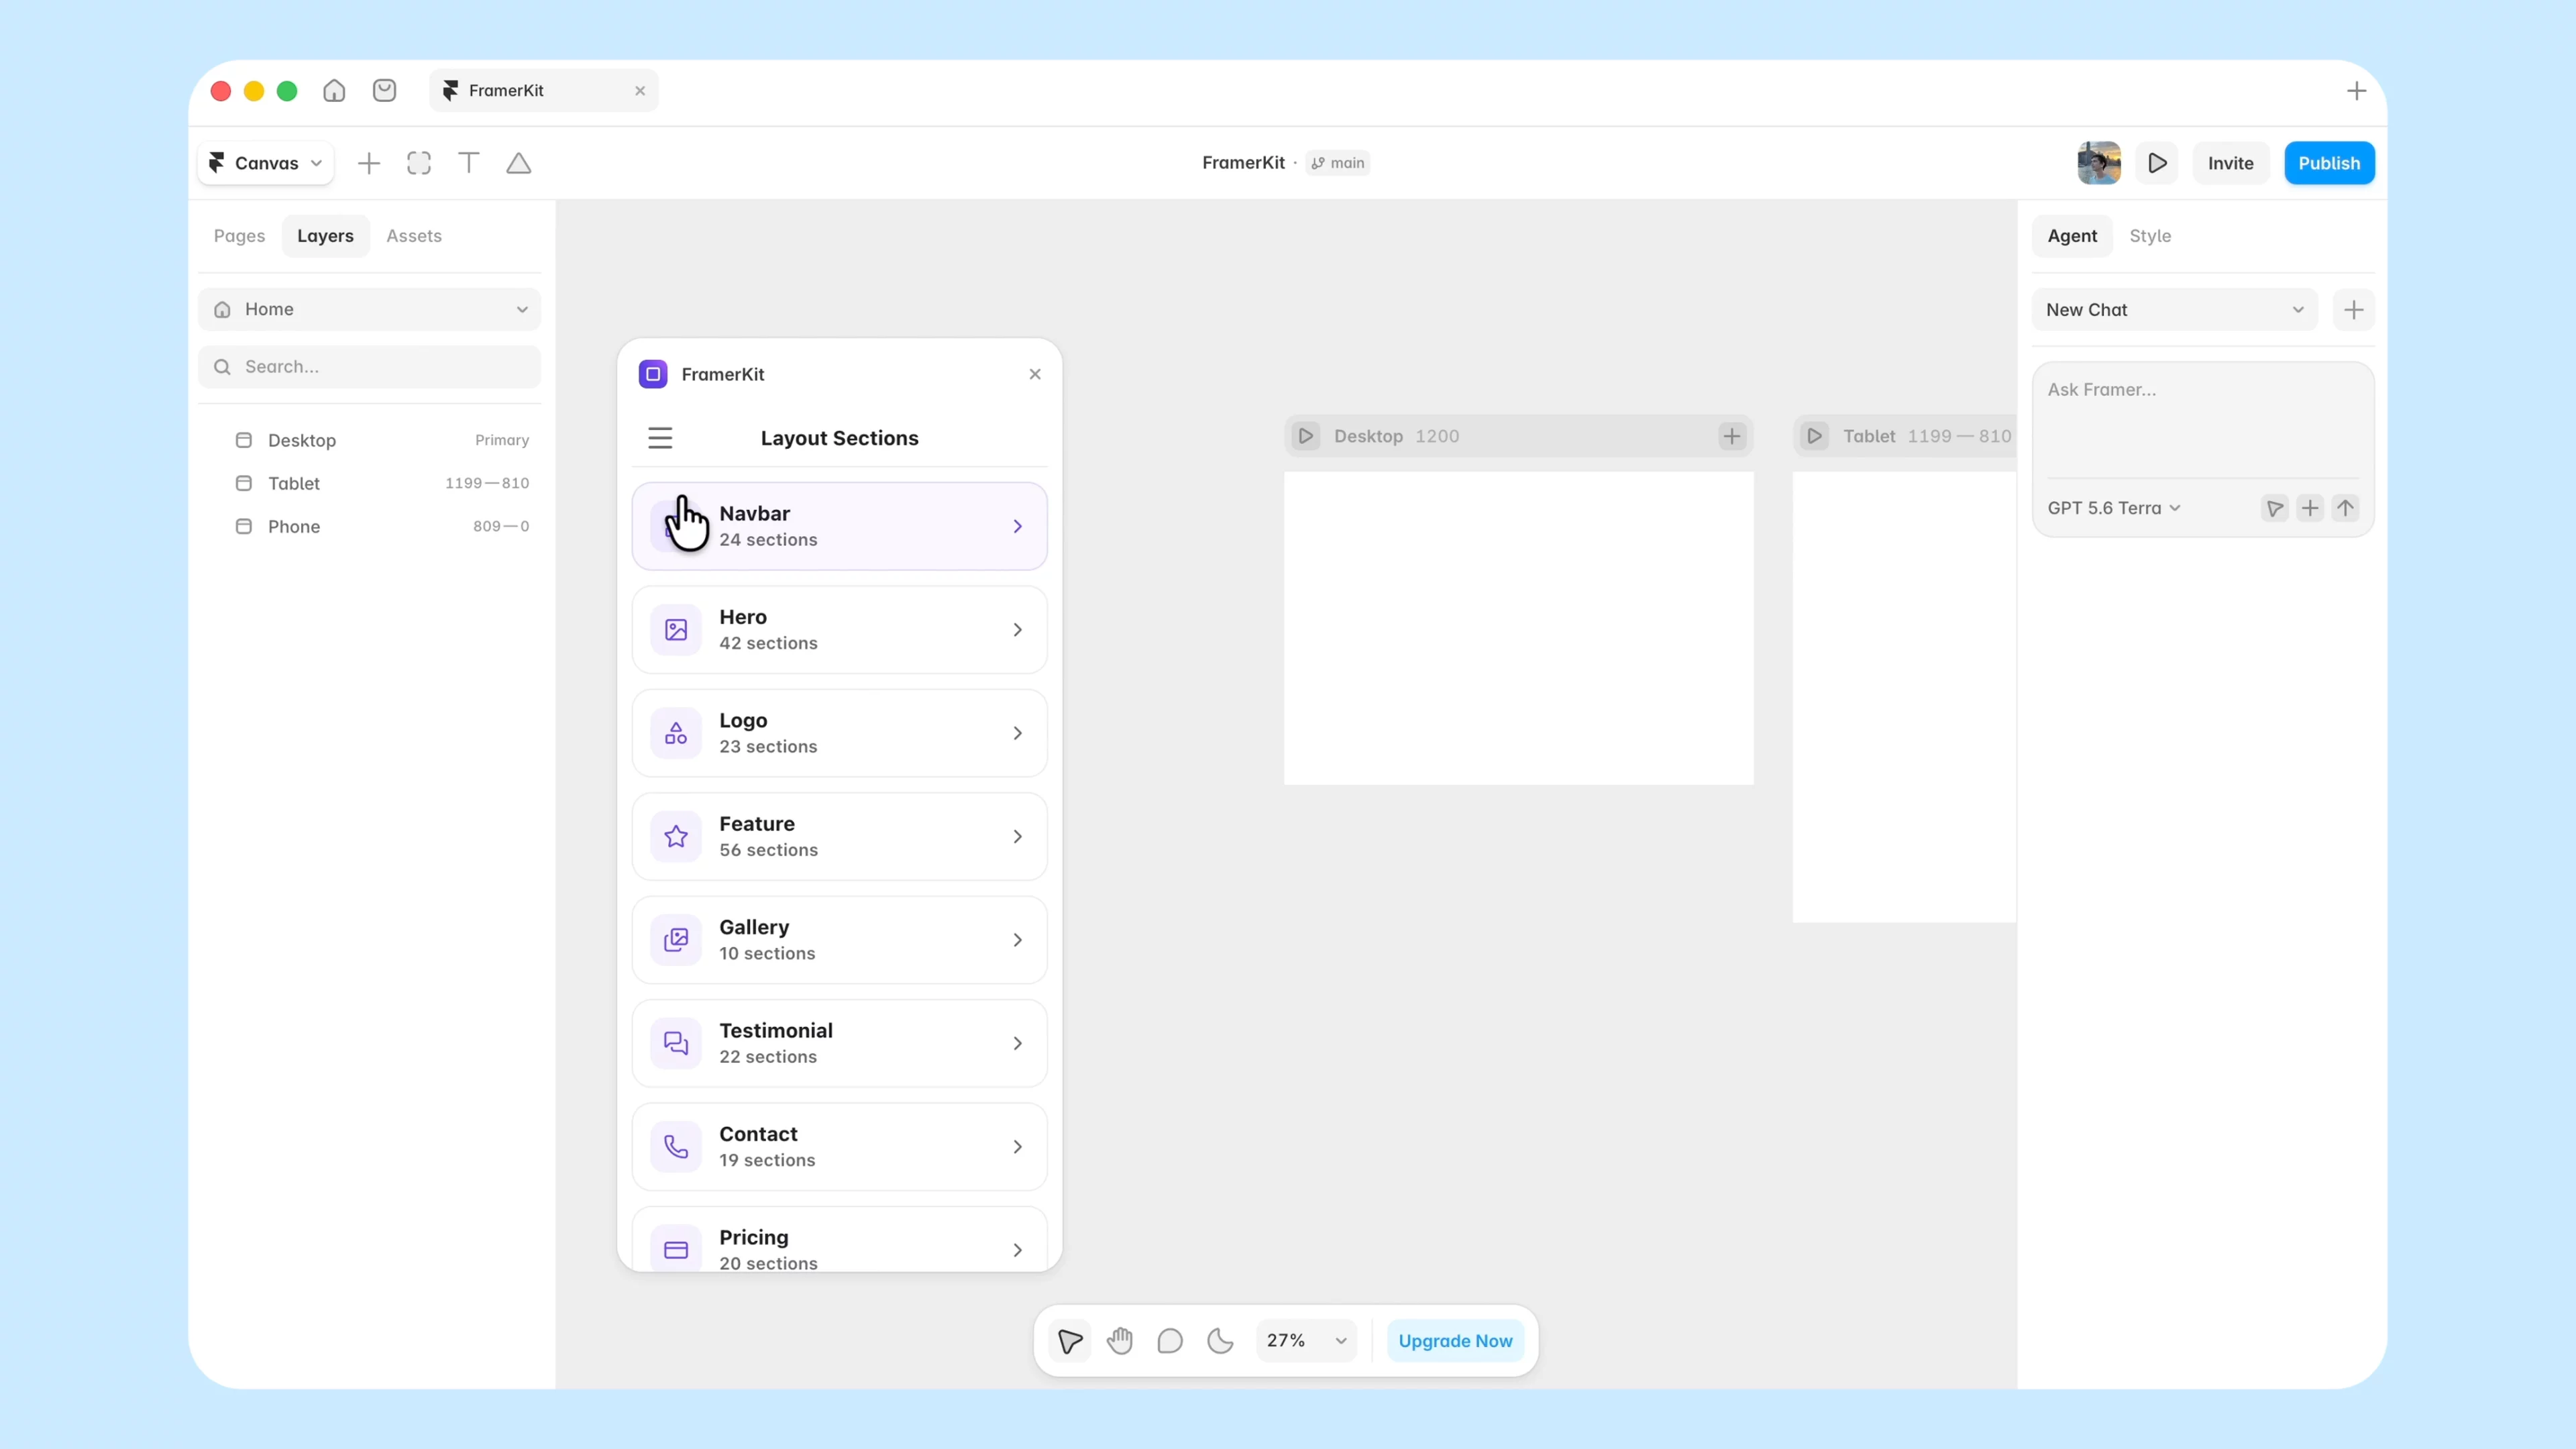This screenshot has width=2576, height=1449.
Task: Open the Hero sections category
Action: pos(840,630)
